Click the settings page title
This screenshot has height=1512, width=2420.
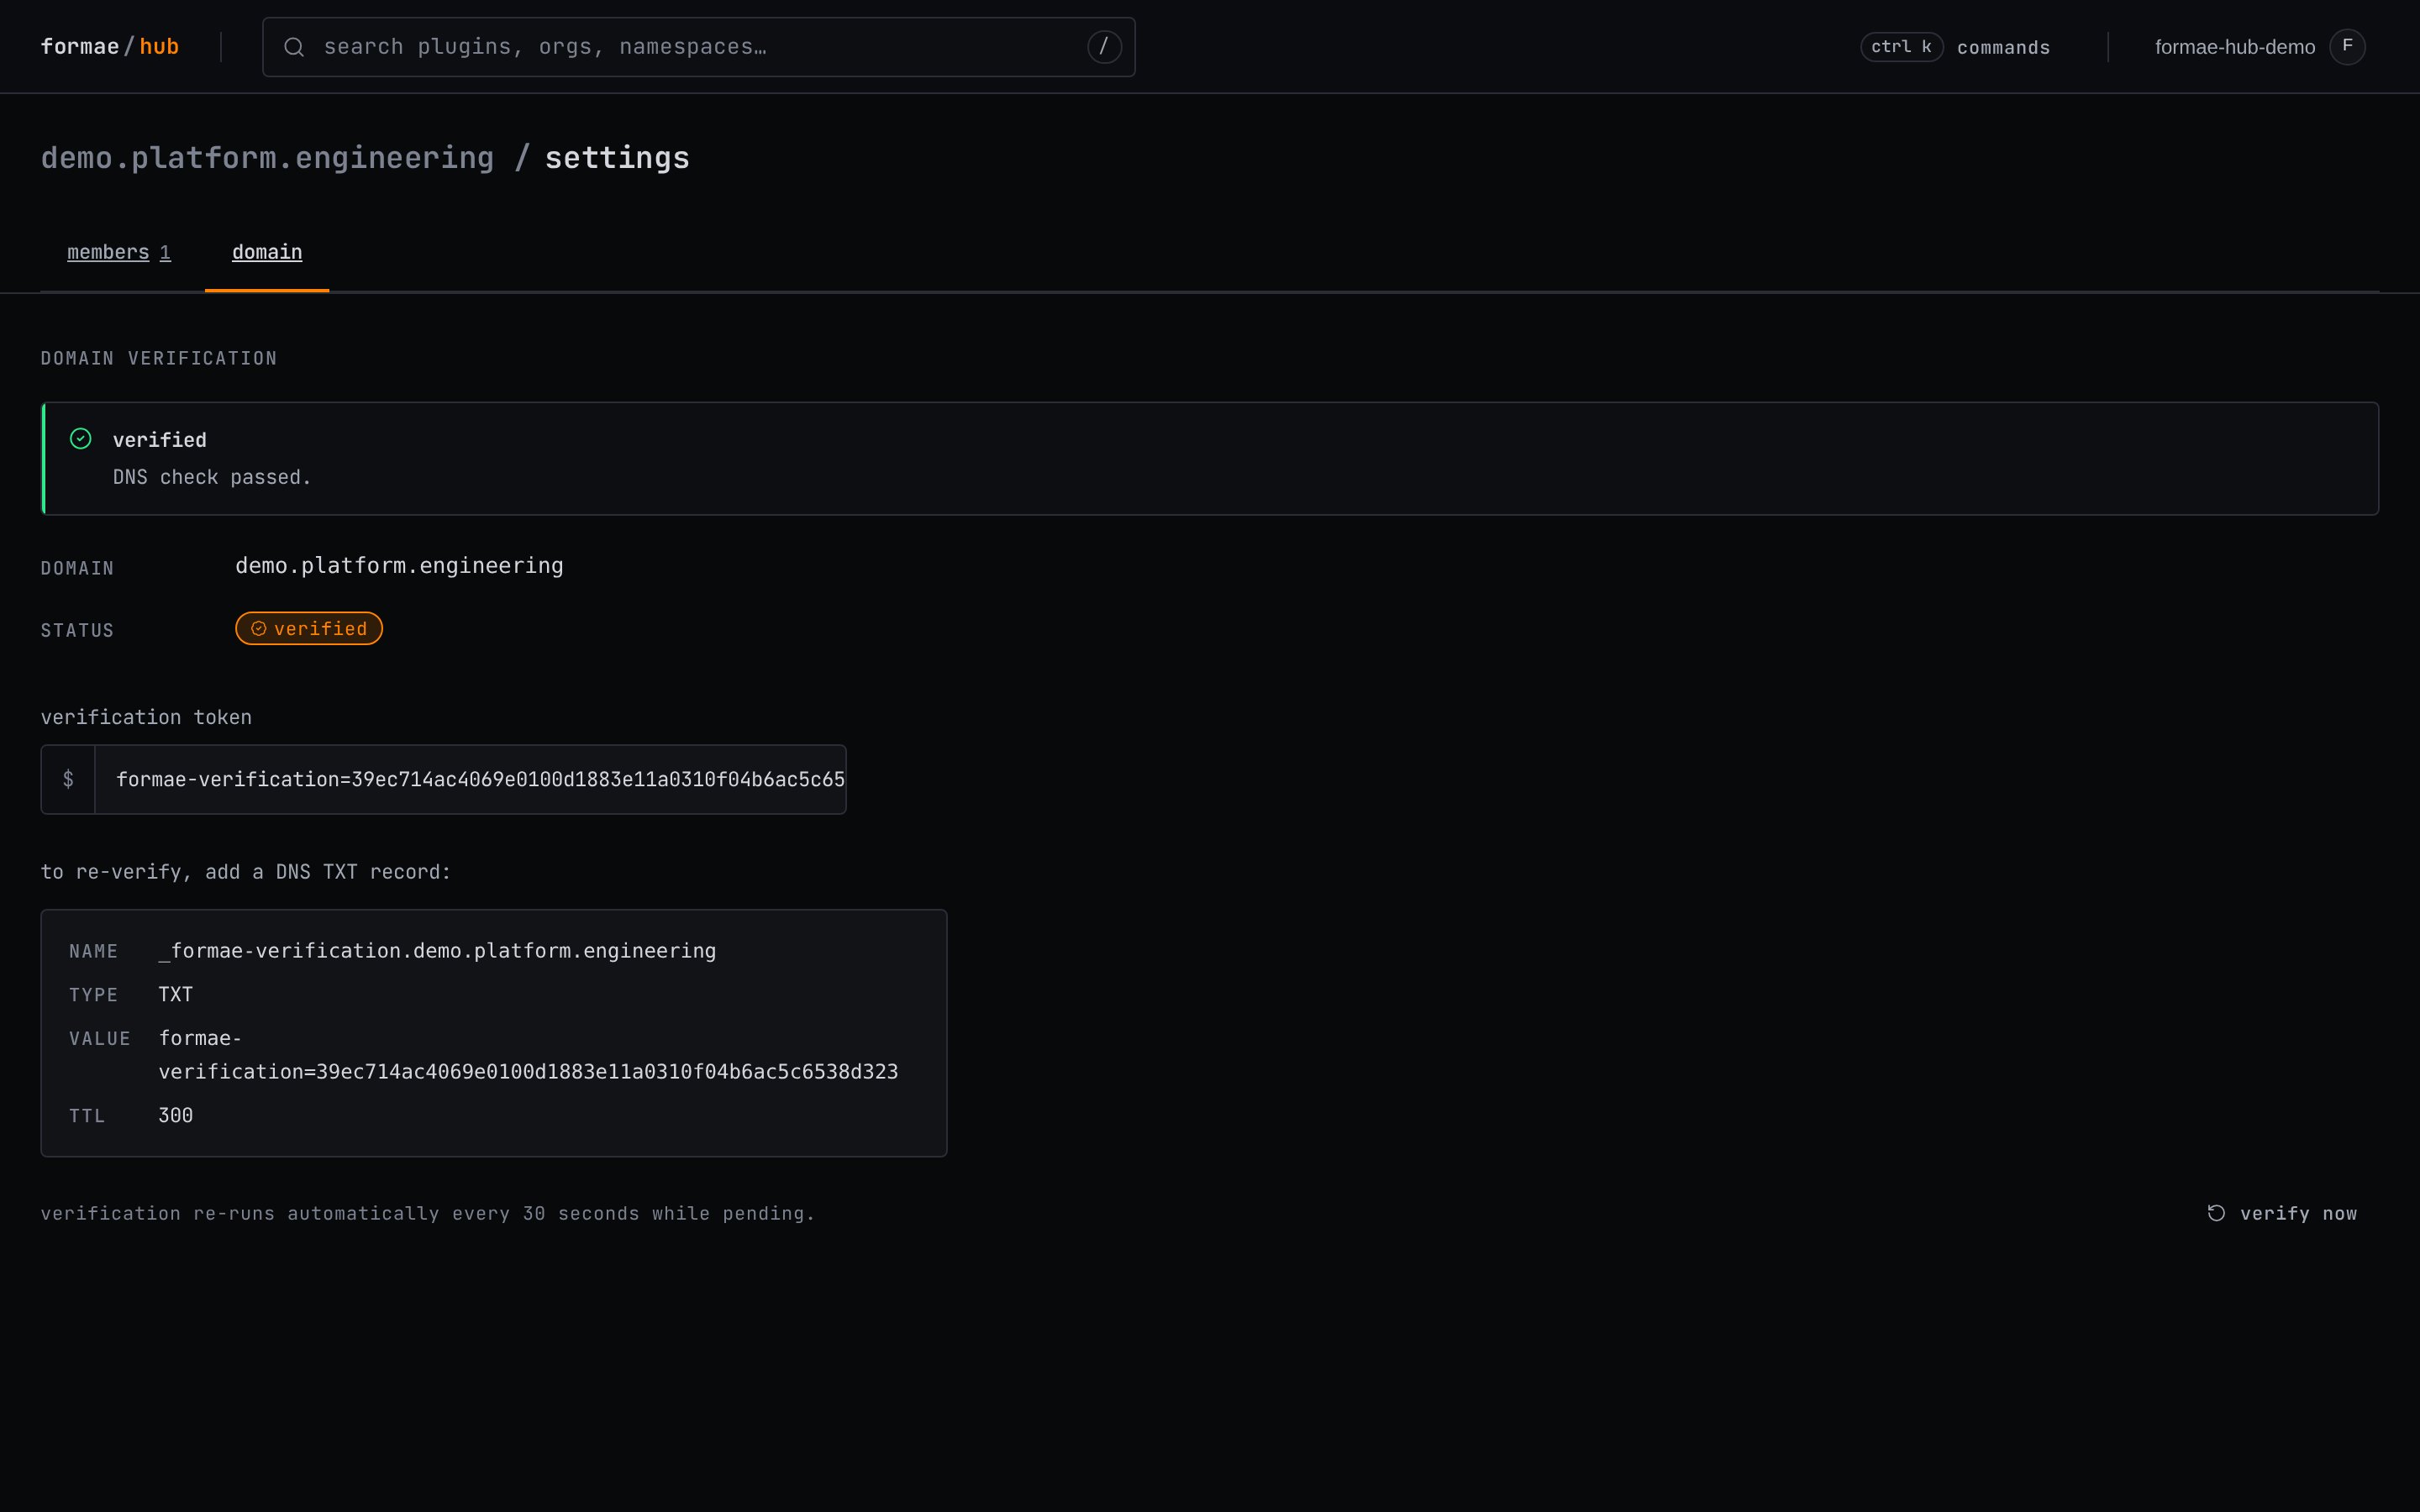(617, 158)
